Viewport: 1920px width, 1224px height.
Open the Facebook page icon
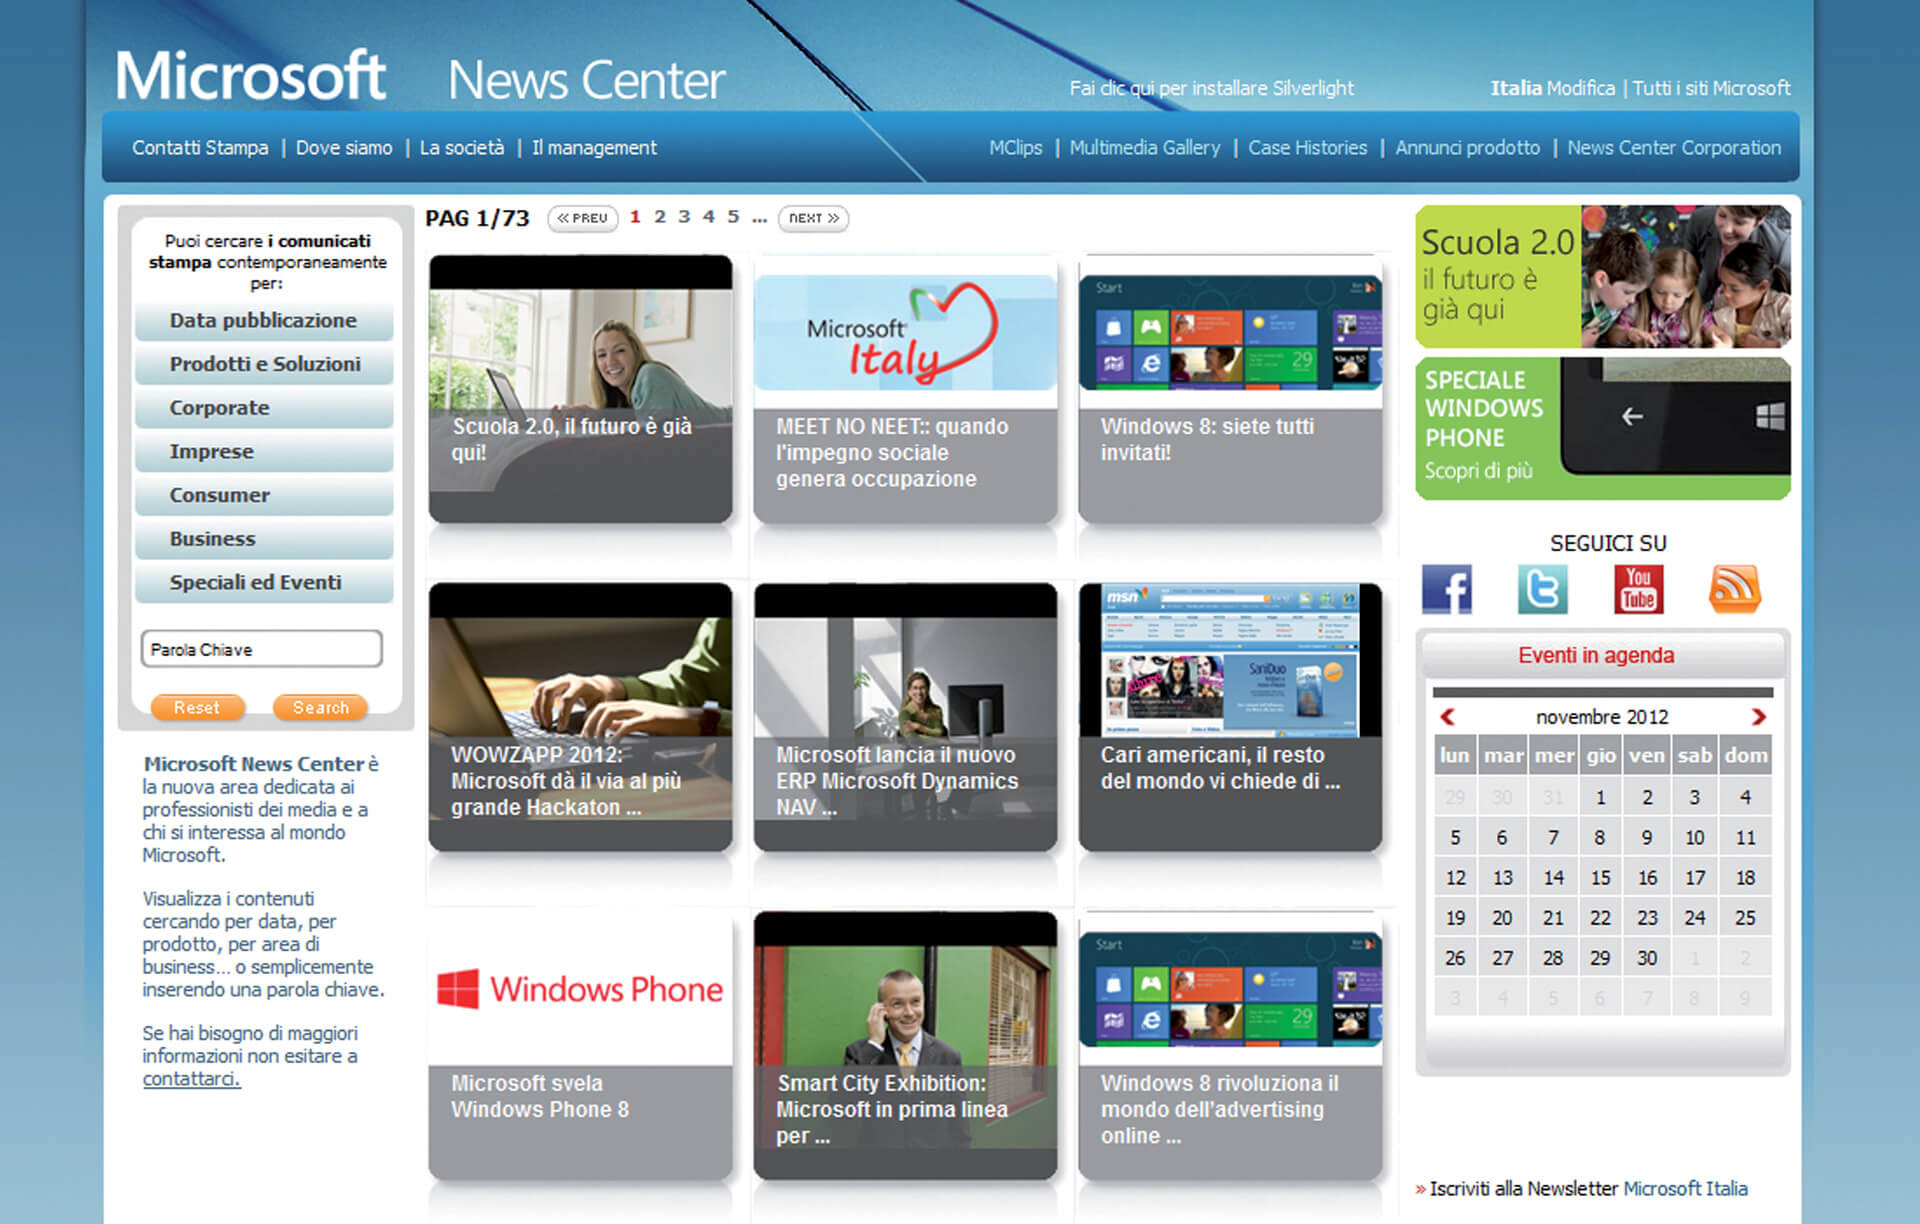(1446, 589)
